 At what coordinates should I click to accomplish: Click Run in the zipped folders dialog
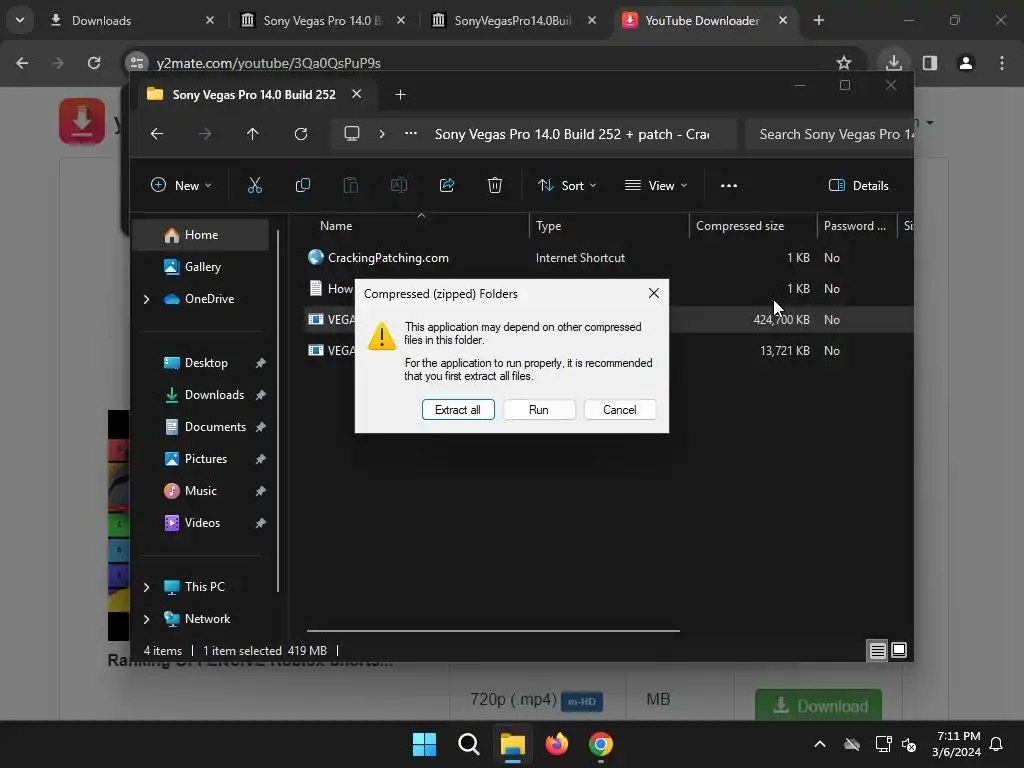click(x=539, y=409)
